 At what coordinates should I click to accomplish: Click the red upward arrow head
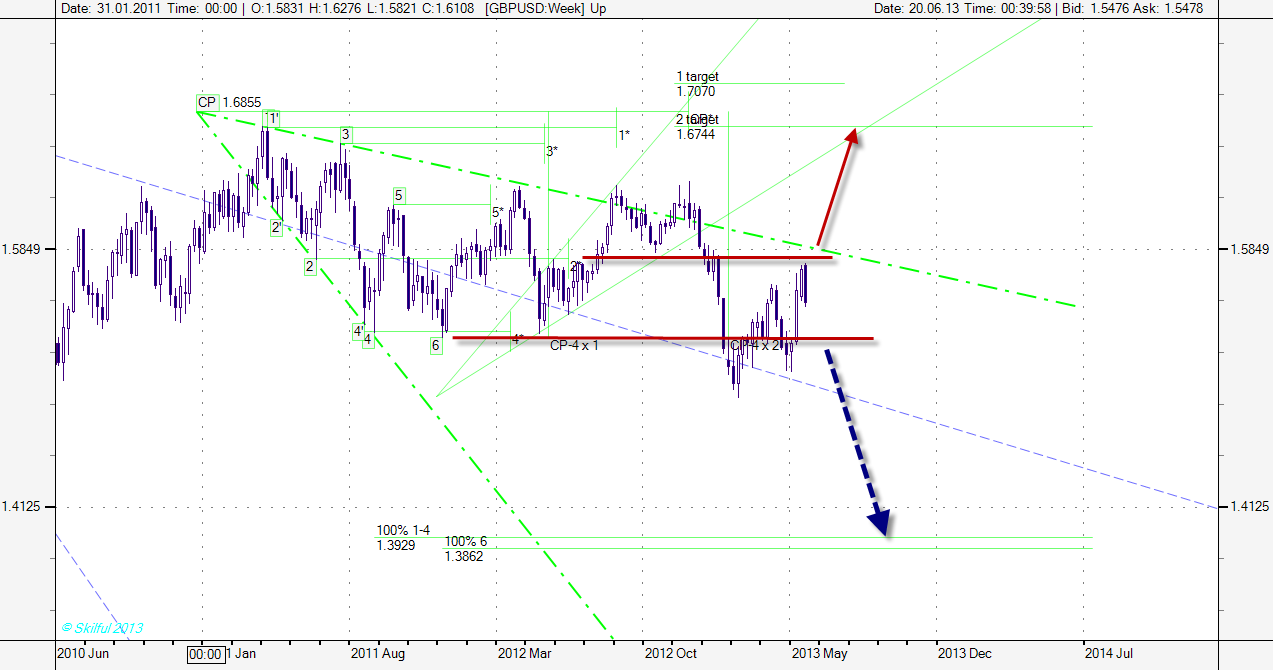(x=852, y=137)
